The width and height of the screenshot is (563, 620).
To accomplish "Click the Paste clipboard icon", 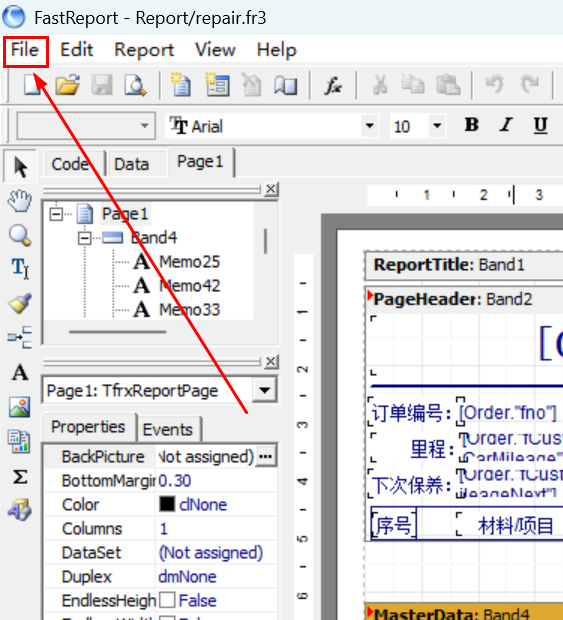I will [448, 84].
